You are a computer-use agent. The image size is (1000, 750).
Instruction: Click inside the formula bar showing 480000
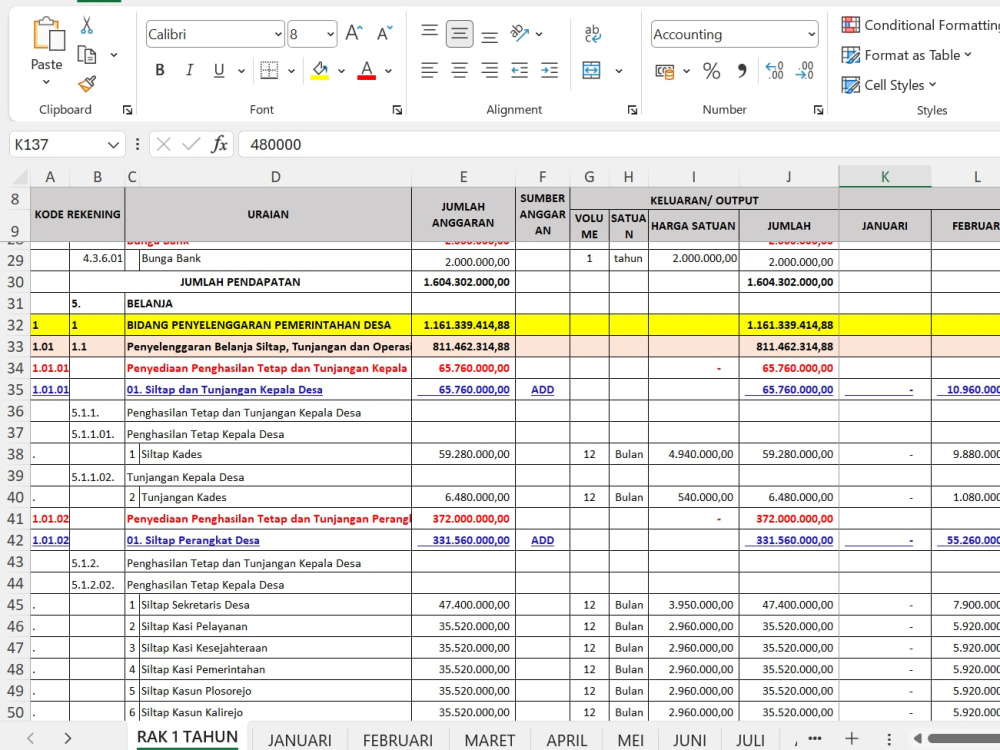pyautogui.click(x=619, y=145)
